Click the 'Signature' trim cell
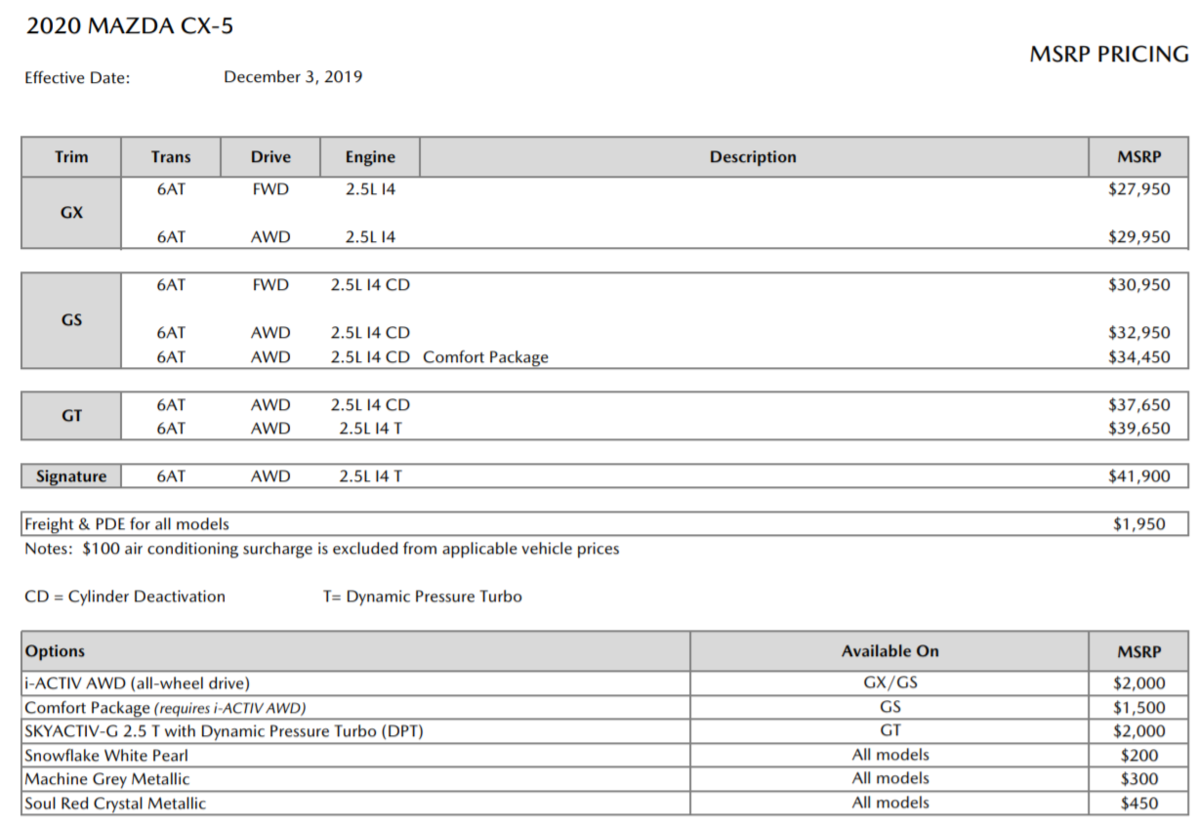 pos(71,476)
